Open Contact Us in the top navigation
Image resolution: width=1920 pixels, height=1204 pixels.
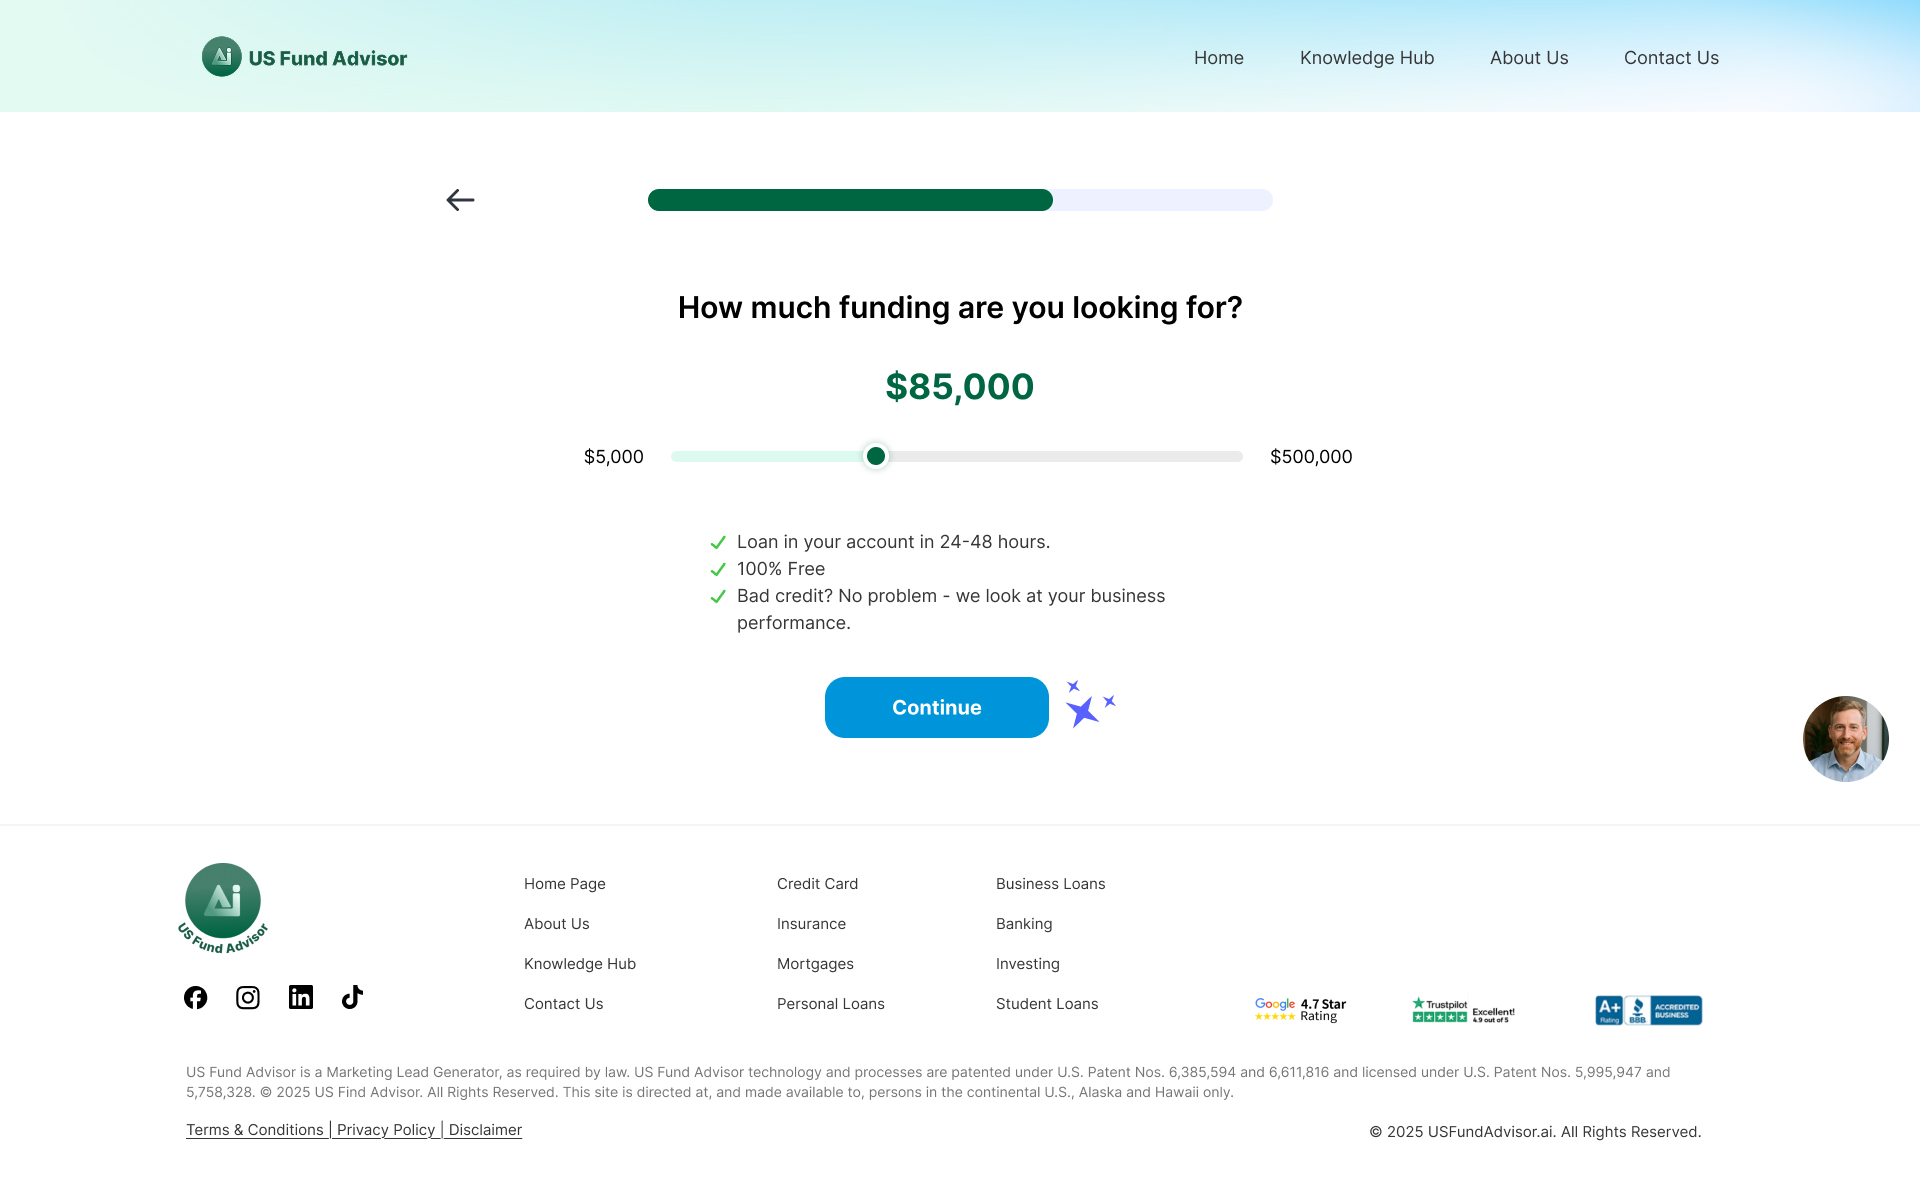tap(1671, 58)
